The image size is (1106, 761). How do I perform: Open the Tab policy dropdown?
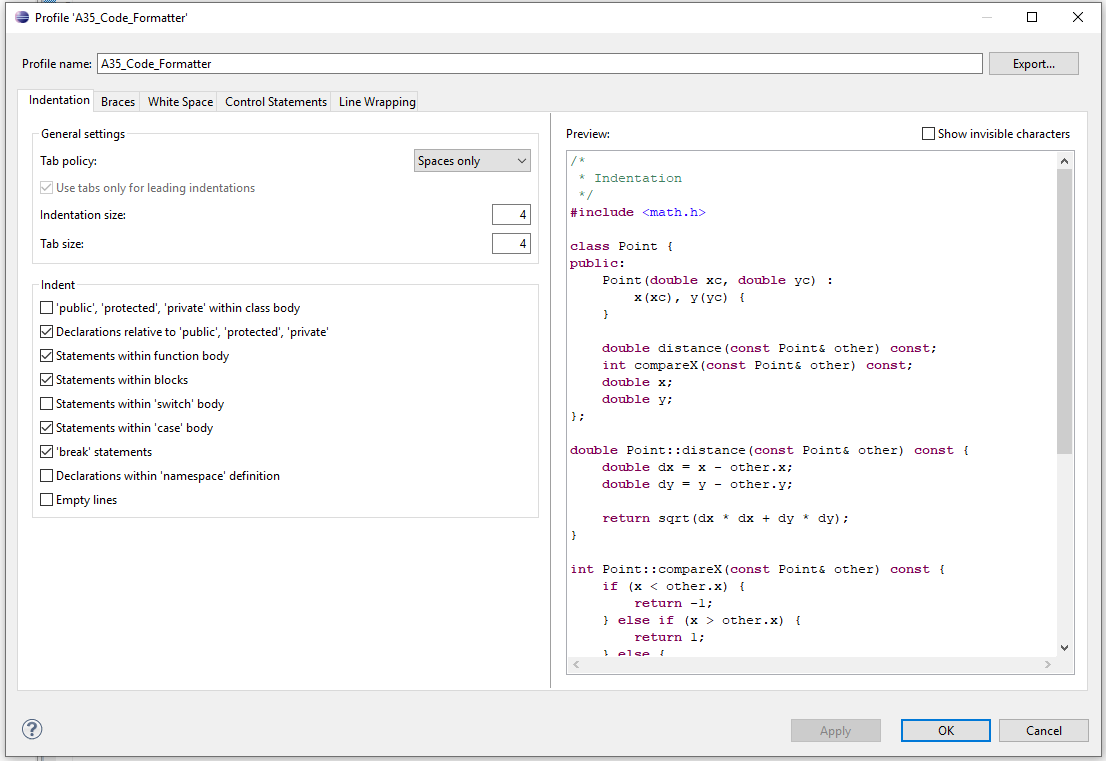pos(472,160)
